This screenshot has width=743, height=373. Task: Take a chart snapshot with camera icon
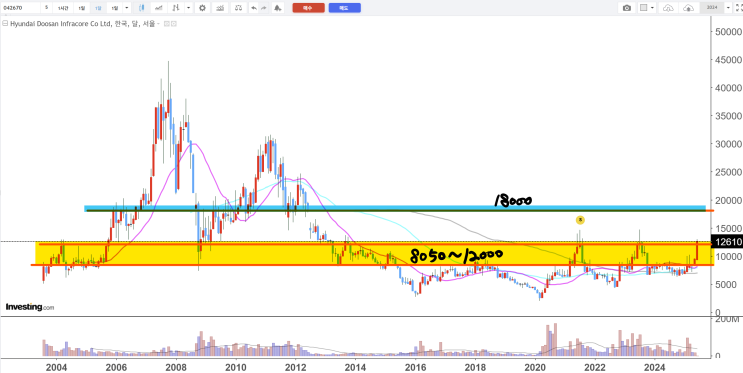[x=627, y=8]
